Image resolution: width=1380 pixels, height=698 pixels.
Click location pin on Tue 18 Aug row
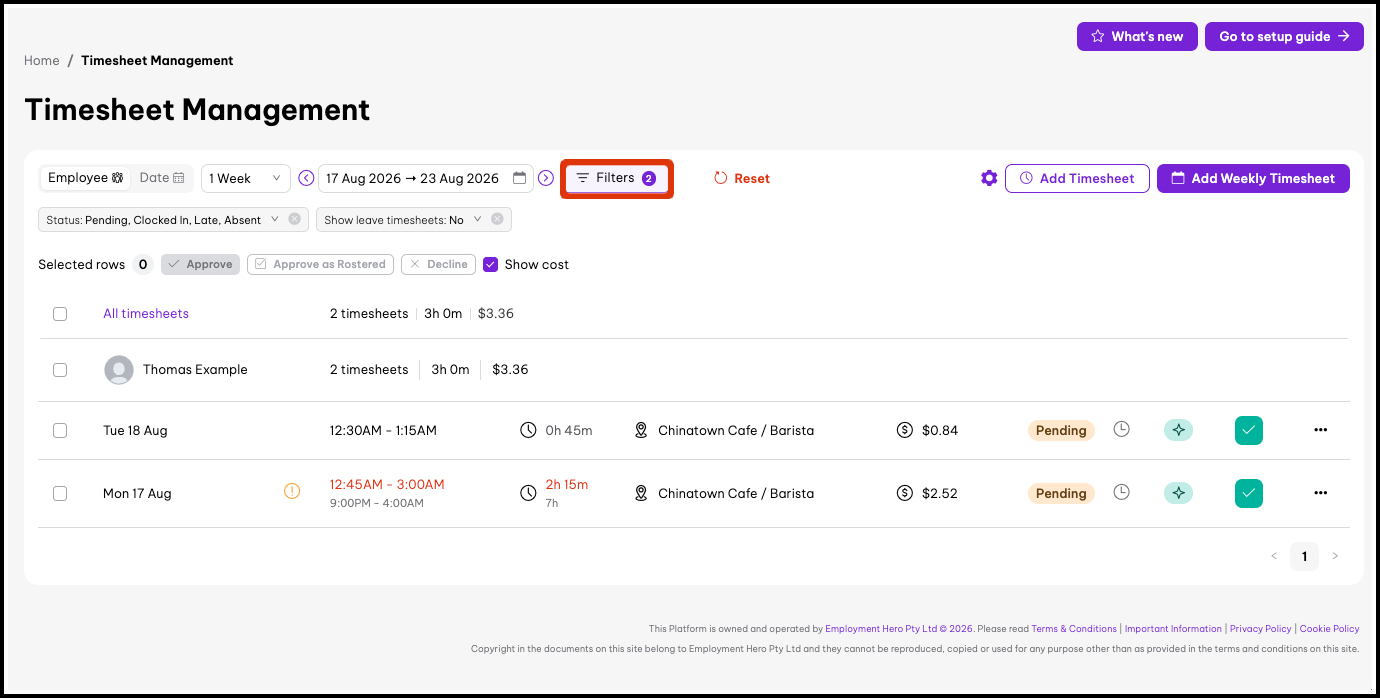point(641,430)
